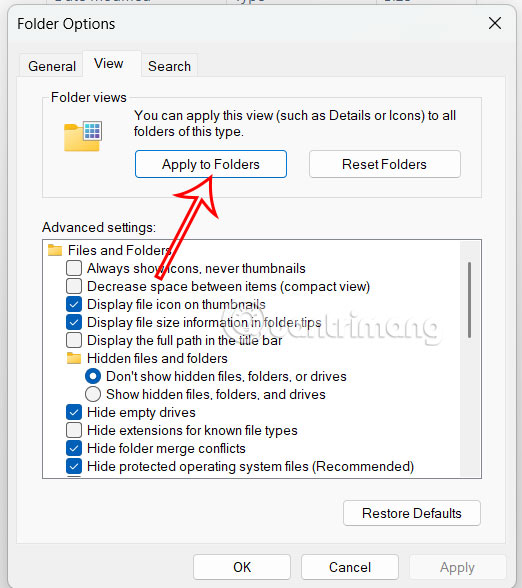The image size is (522, 588).
Task: Click the Cancel button
Action: 350,567
